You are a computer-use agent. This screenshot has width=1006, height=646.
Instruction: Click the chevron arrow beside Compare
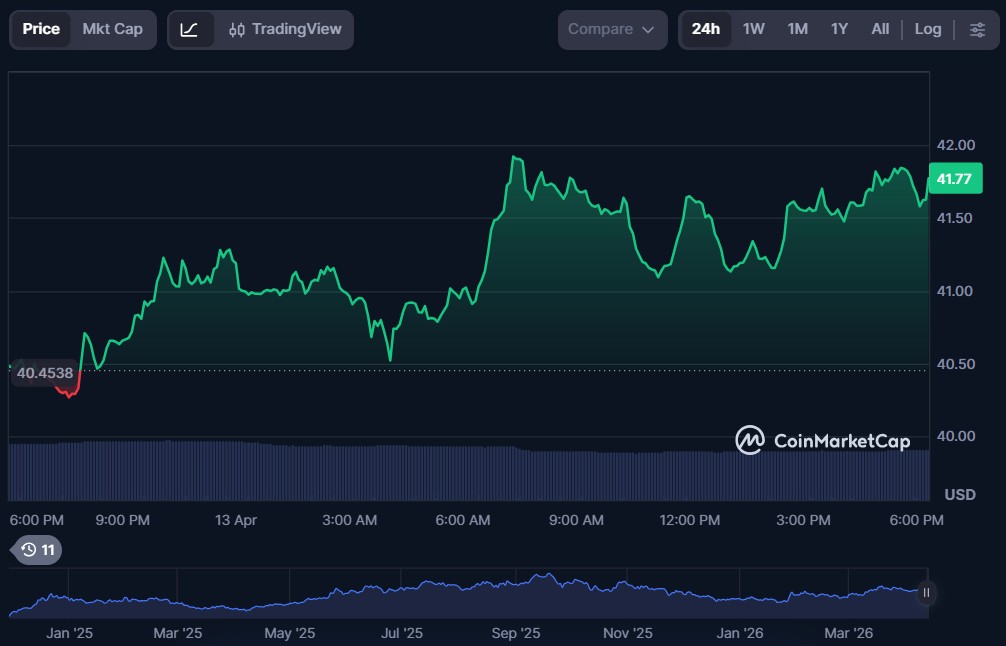(648, 30)
